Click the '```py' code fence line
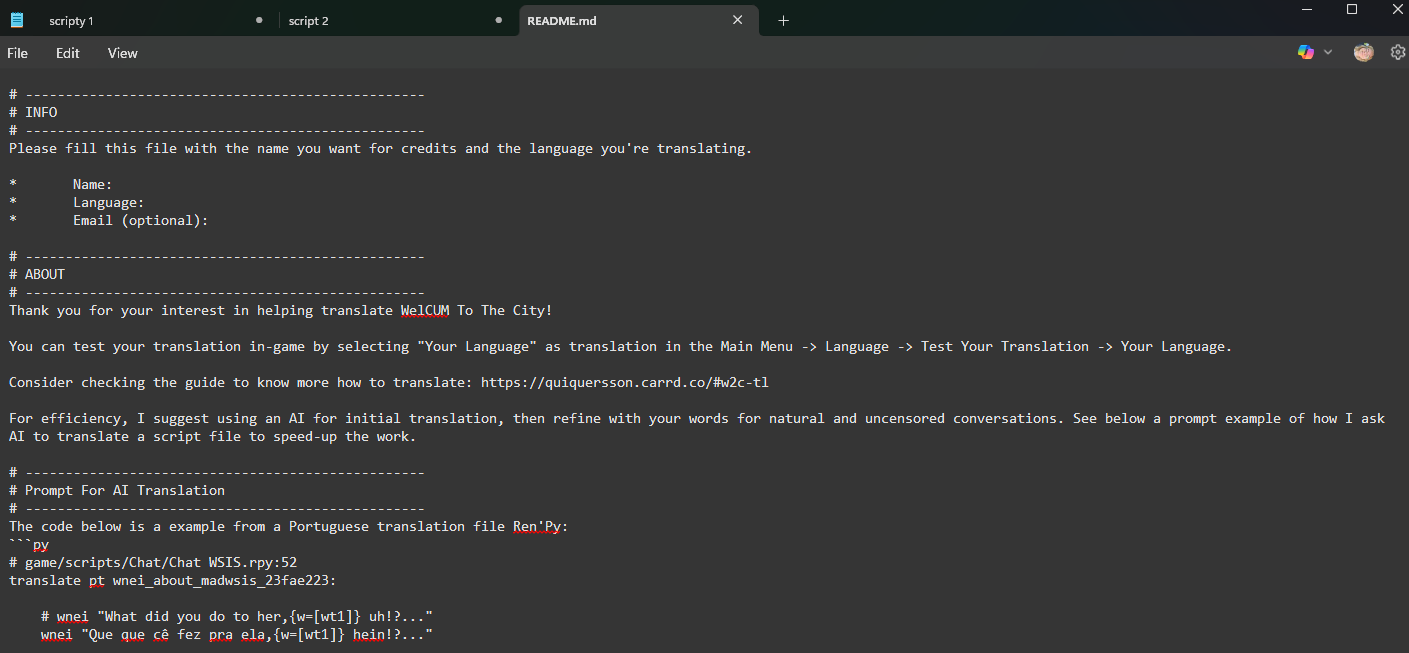Screen dimensions: 1409x653 coord(29,544)
